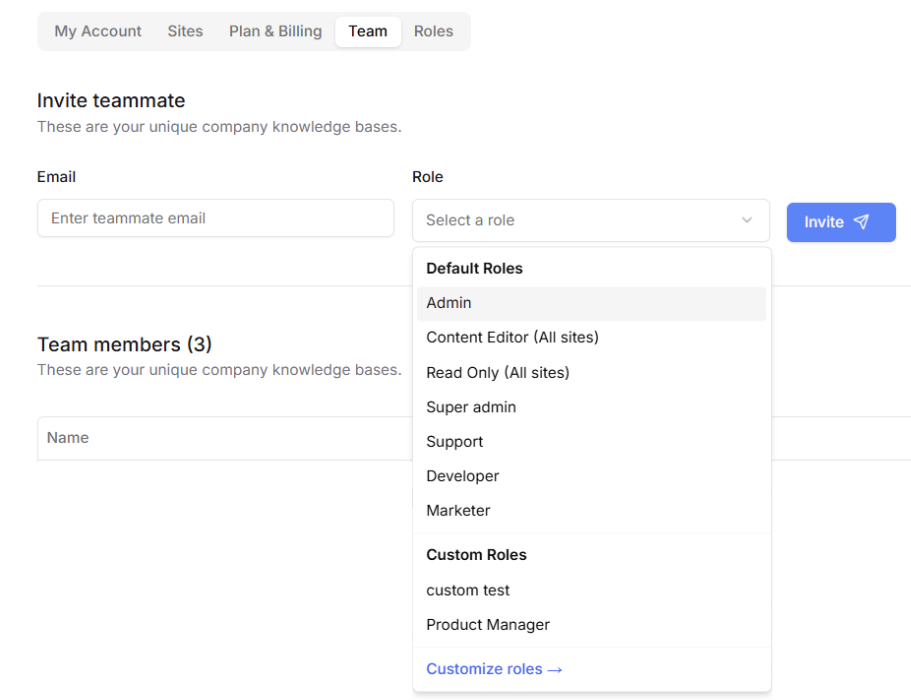This screenshot has height=700, width=911.
Task: Click the chevron arrow in Role dropdown
Action: [747, 220]
